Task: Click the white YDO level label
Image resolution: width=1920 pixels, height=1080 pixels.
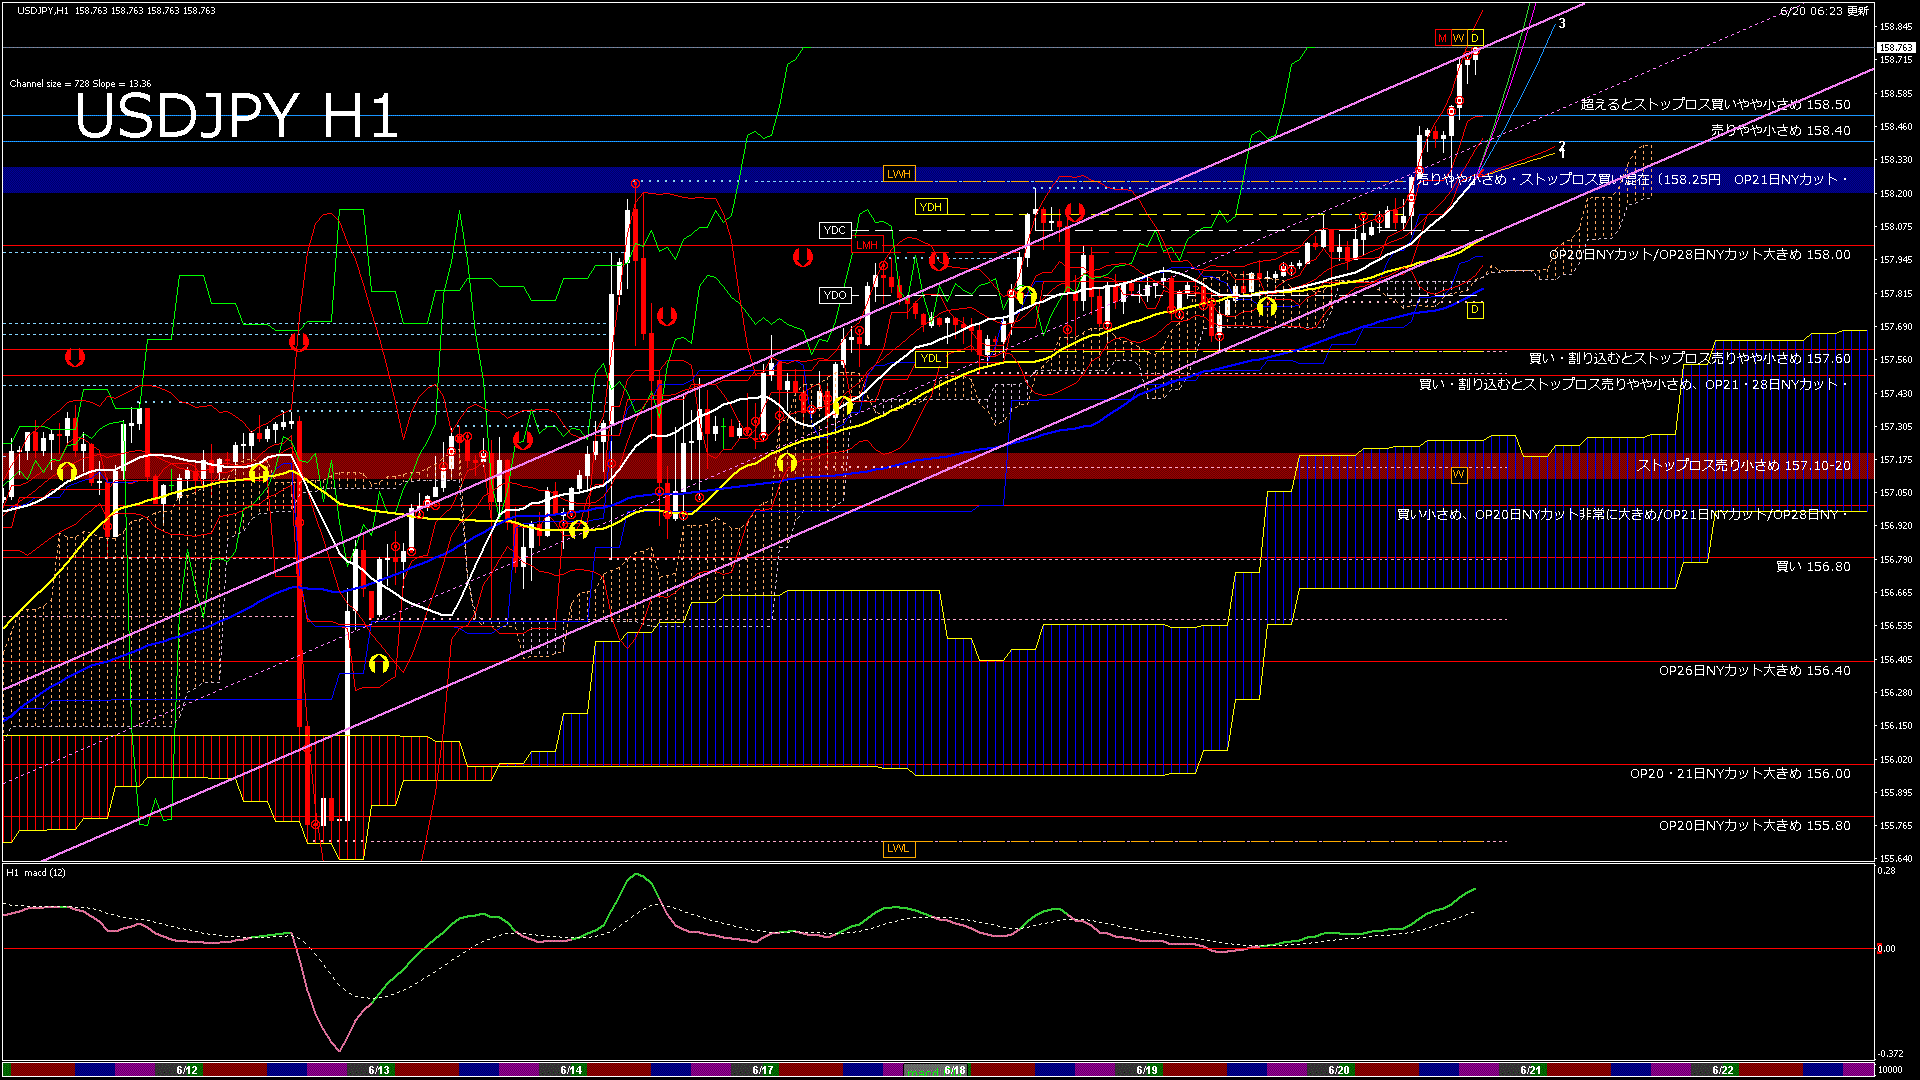Action: [x=834, y=295]
